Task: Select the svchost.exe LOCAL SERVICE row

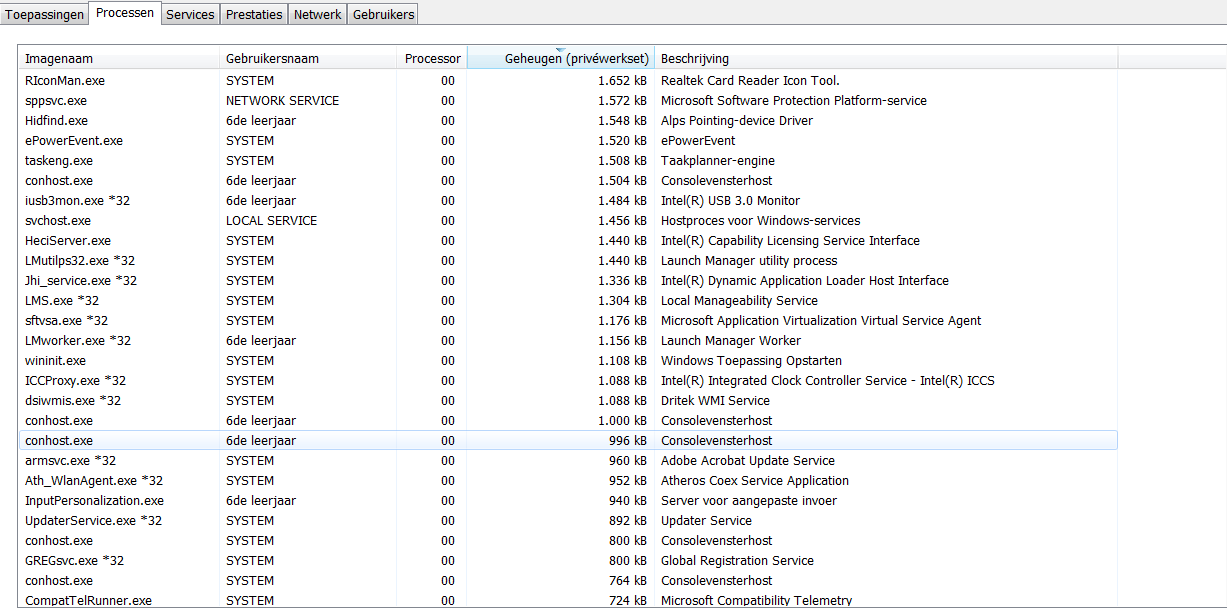Action: 58,221
